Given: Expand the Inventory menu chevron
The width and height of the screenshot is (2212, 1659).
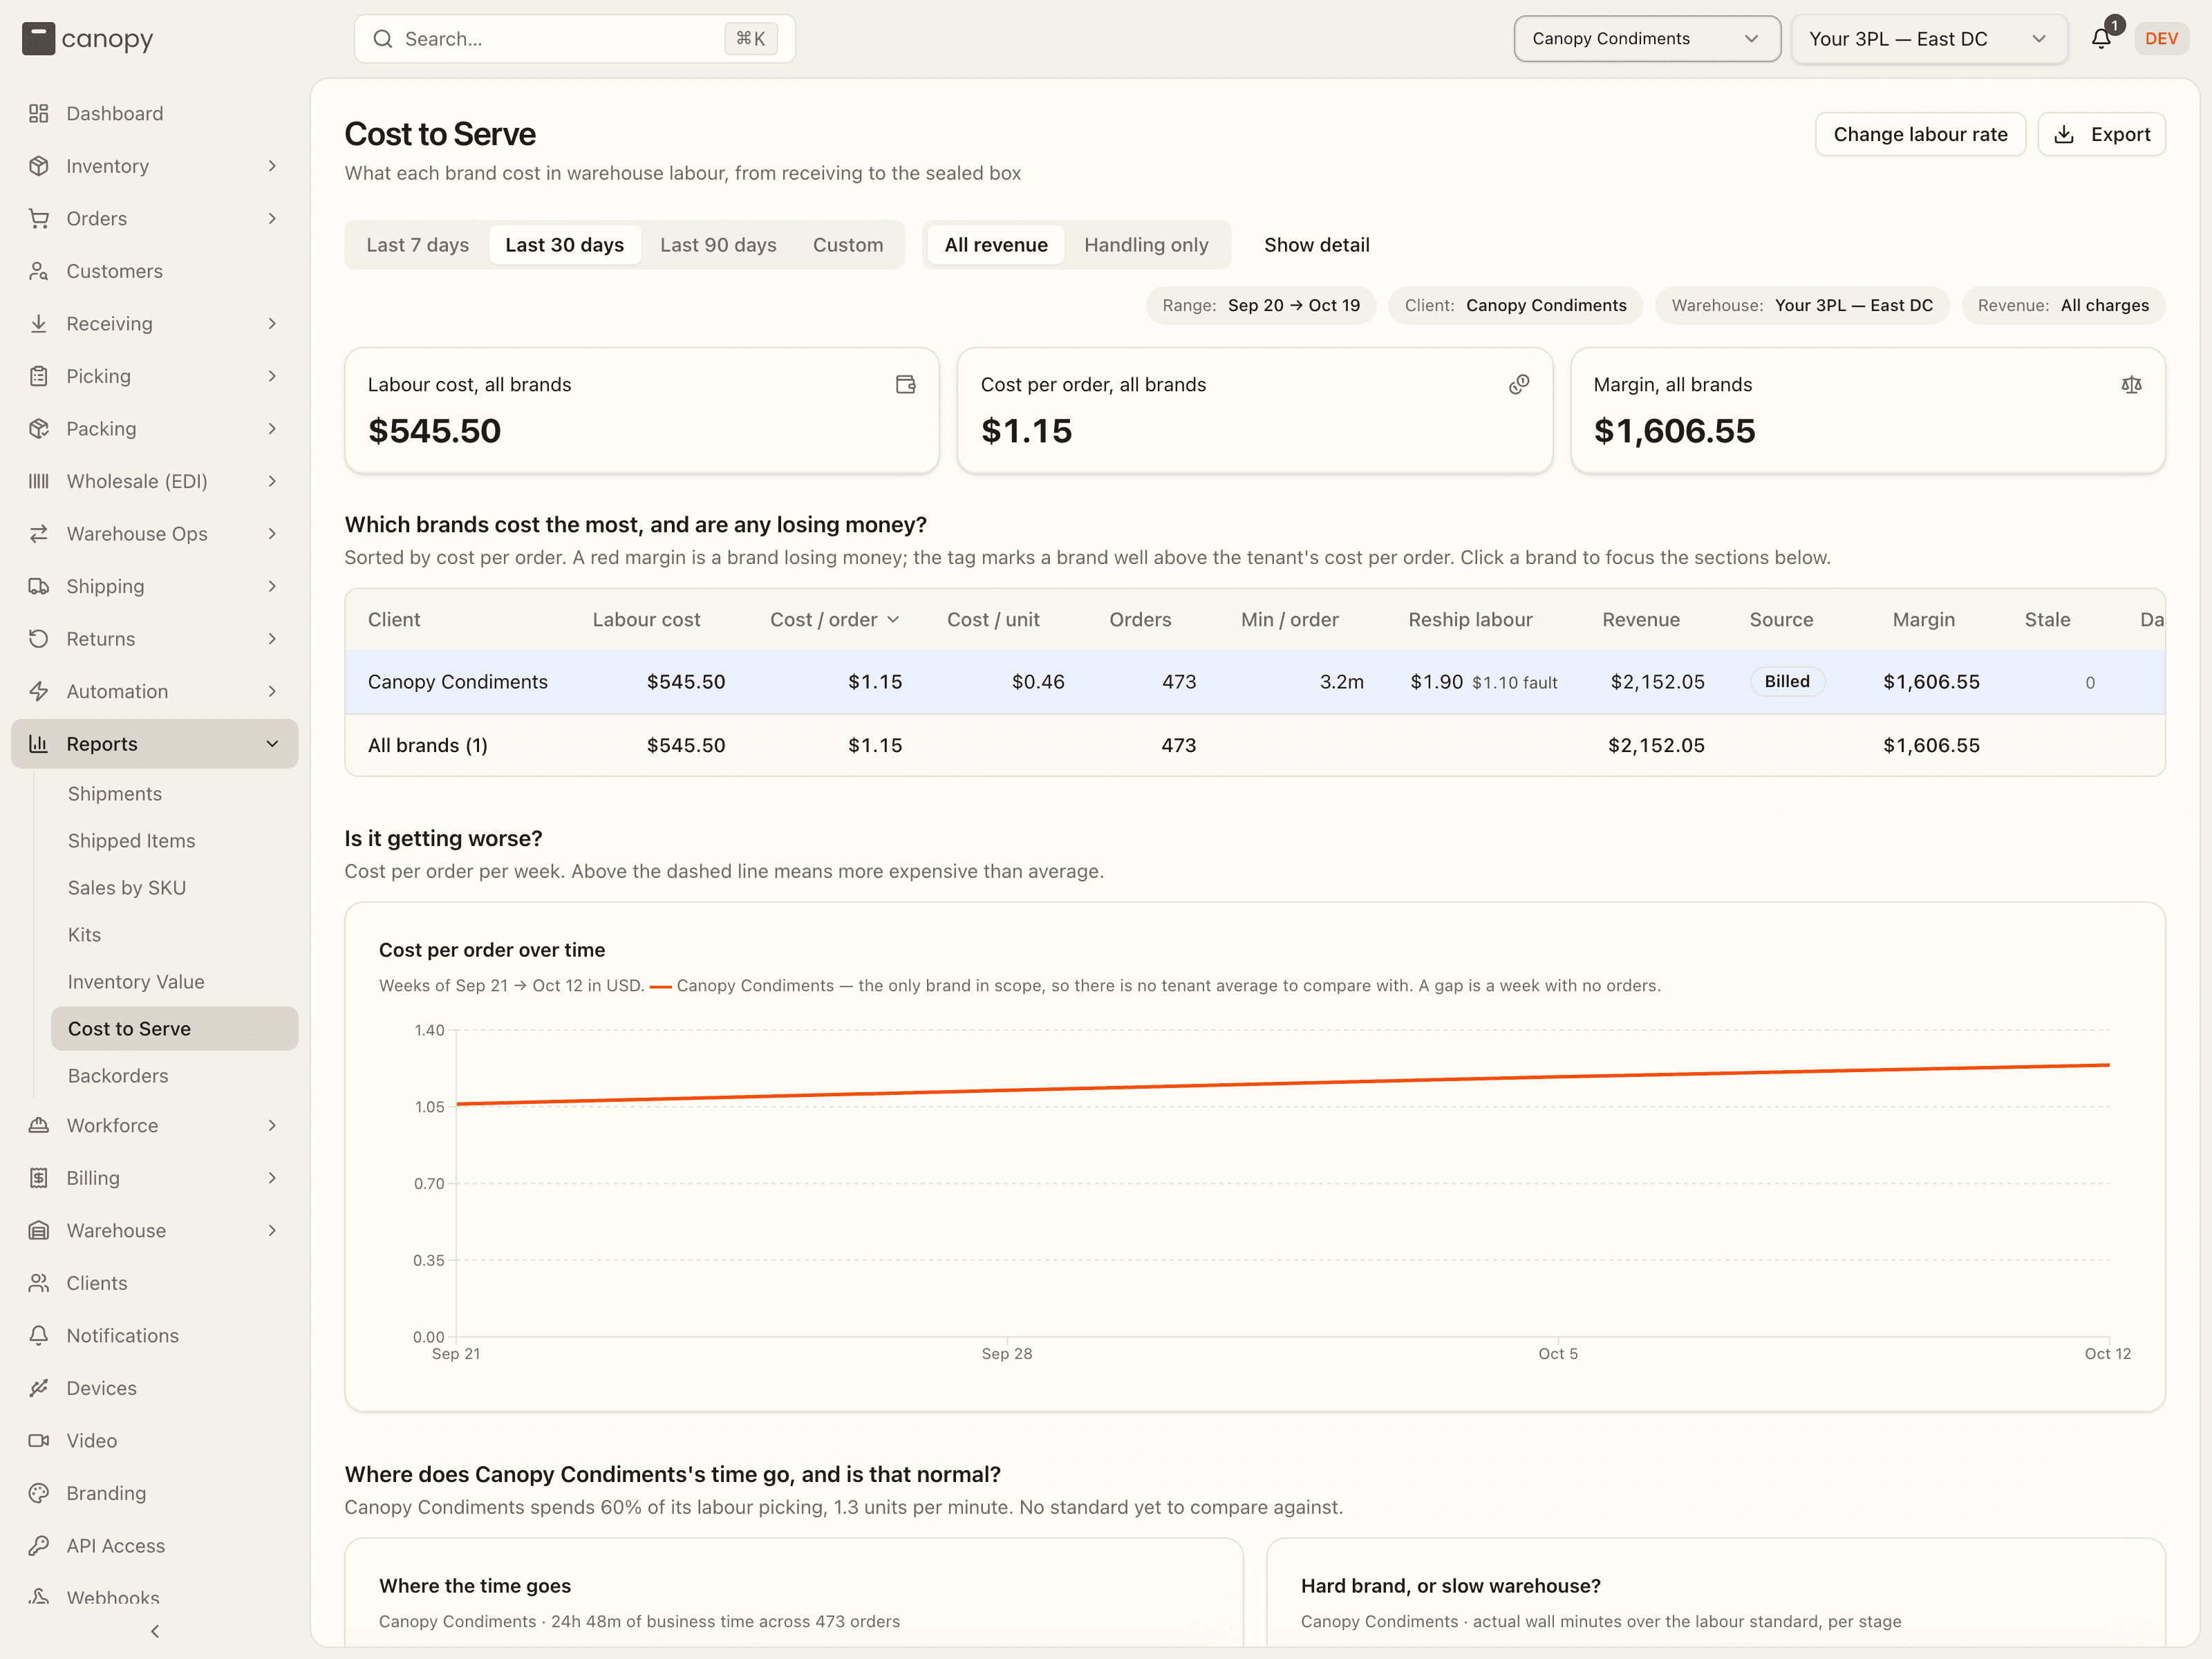Looking at the screenshot, I should tap(272, 166).
